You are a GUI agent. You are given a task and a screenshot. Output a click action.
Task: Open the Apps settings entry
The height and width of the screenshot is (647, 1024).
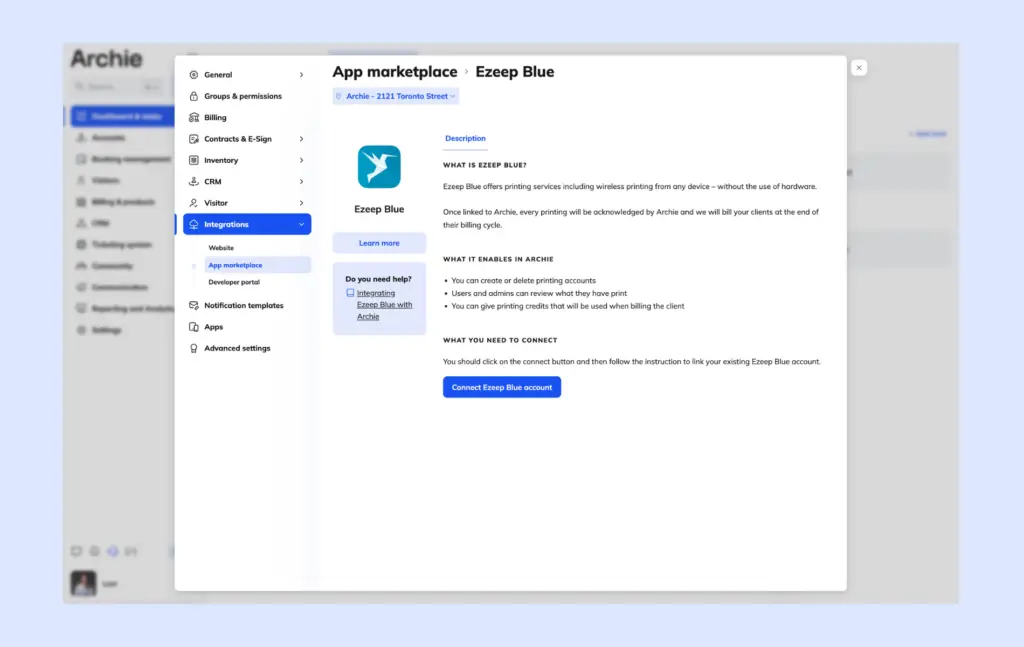click(214, 327)
